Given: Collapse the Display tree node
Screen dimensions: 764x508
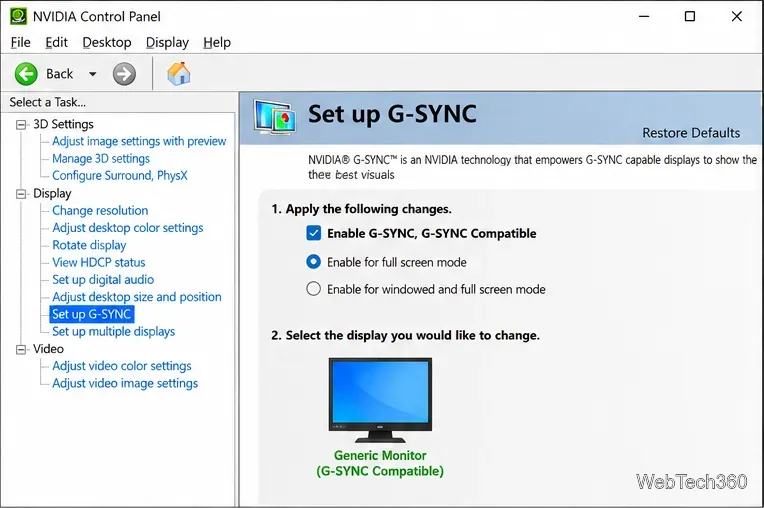Looking at the screenshot, I should tap(21, 194).
